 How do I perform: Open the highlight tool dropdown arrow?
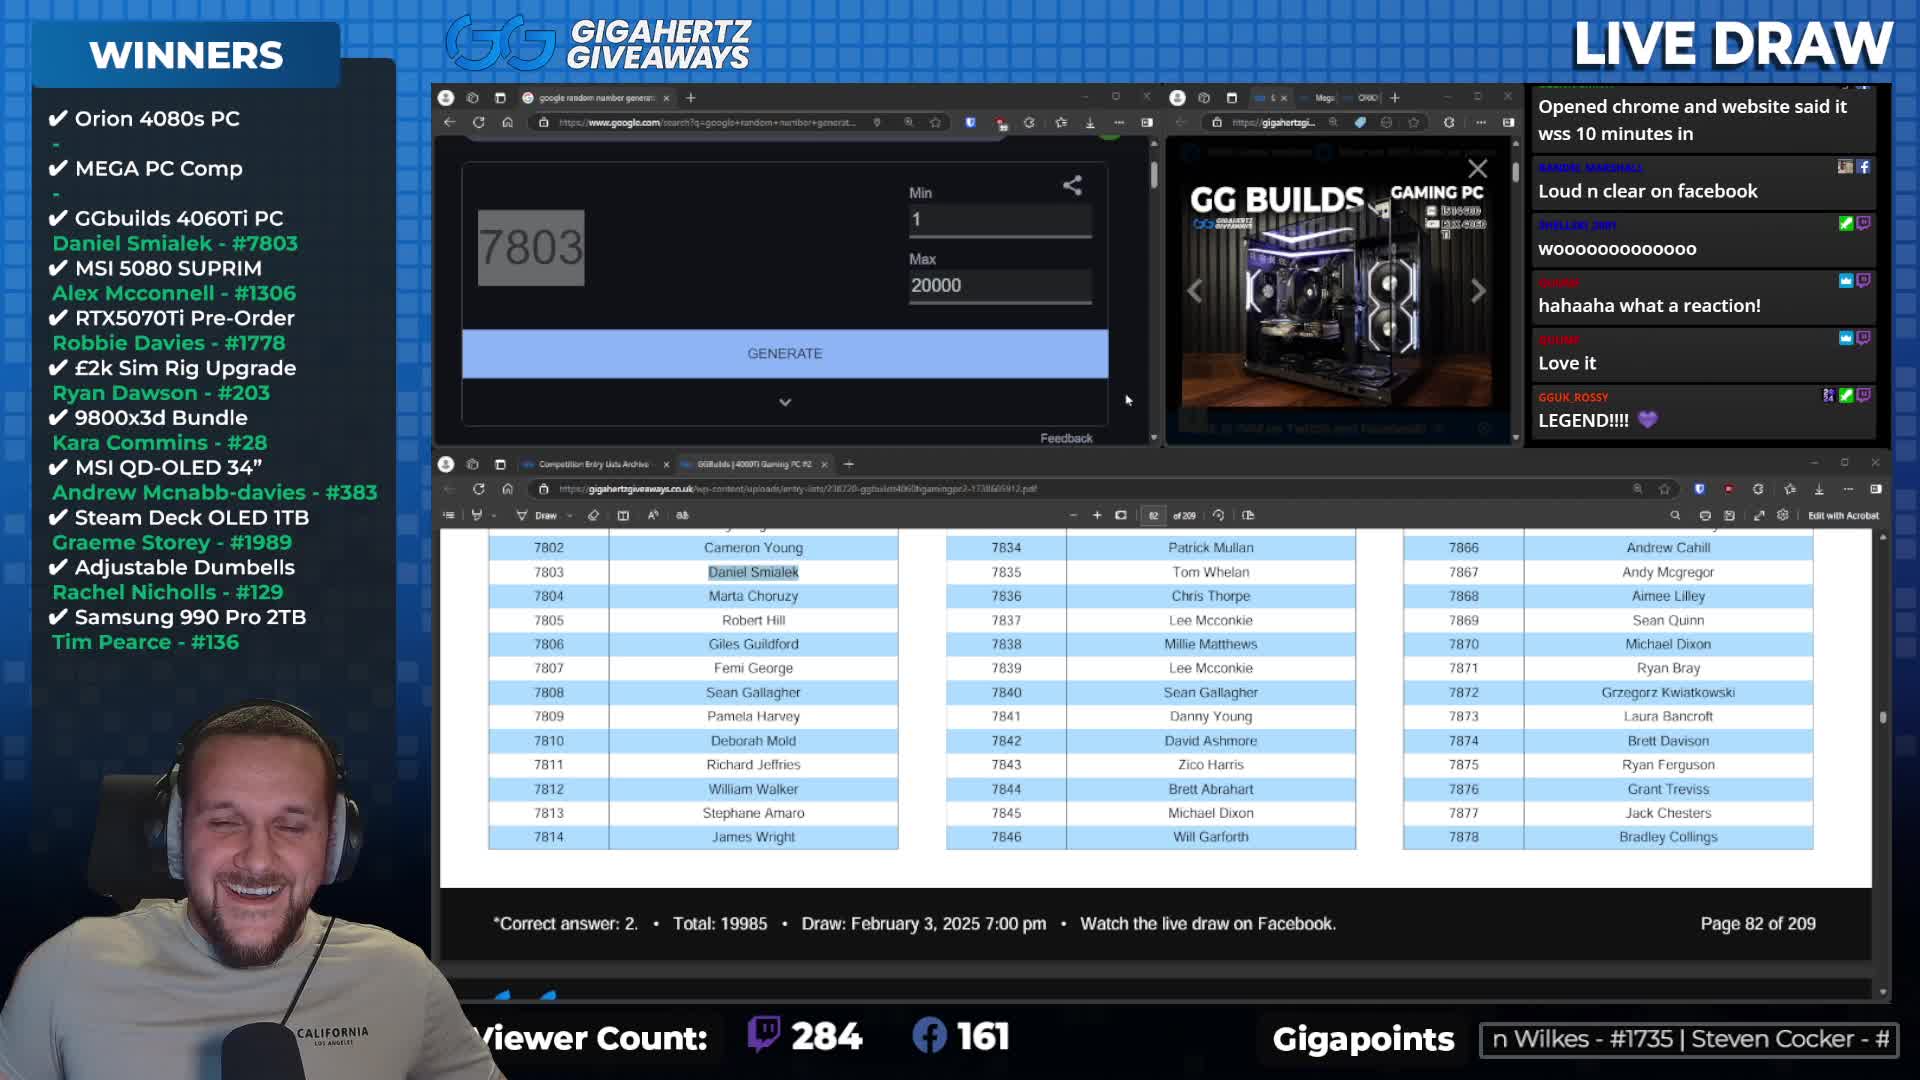[494, 516]
